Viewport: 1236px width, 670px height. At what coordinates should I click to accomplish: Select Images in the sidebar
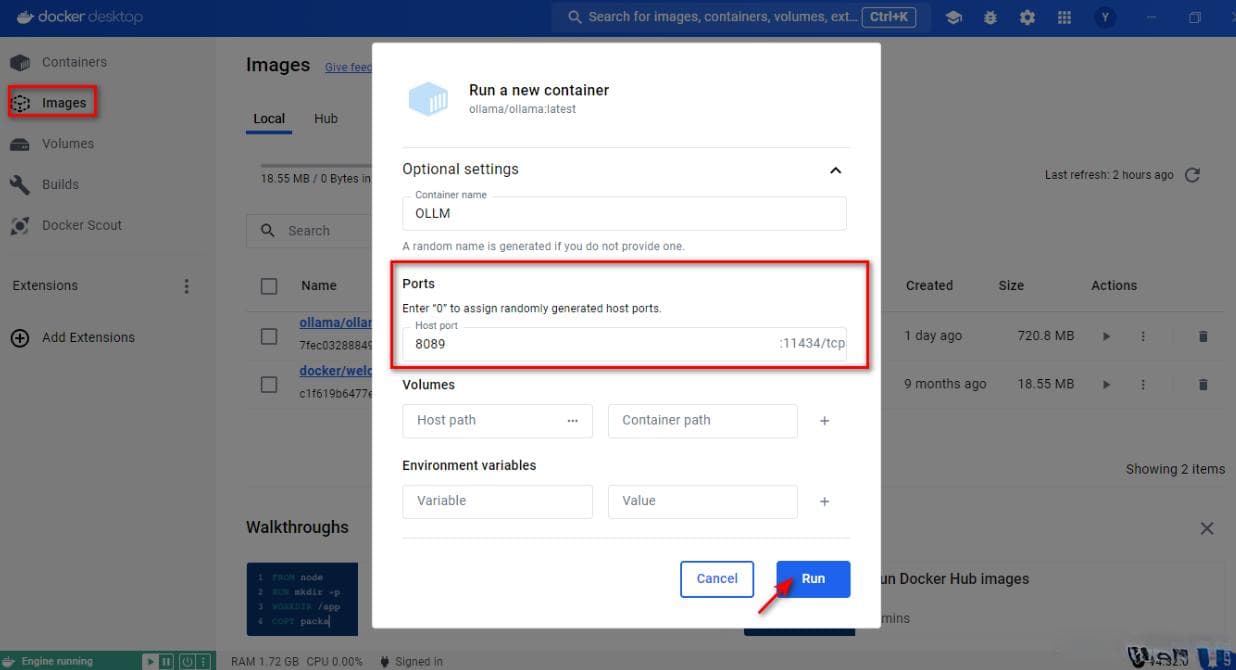pos(63,103)
